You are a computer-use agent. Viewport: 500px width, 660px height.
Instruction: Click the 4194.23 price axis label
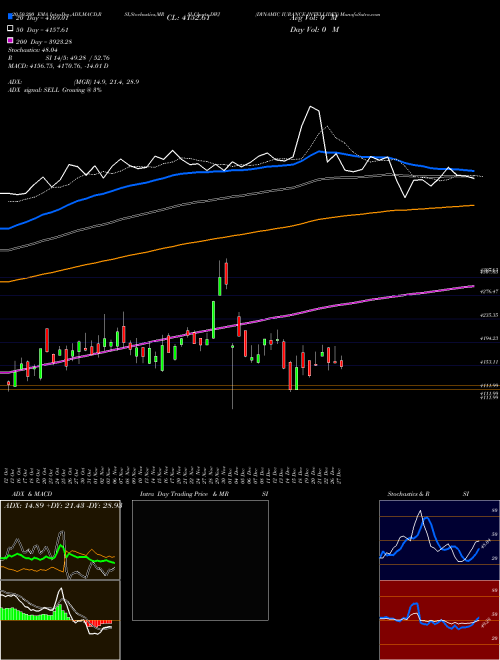[489, 338]
